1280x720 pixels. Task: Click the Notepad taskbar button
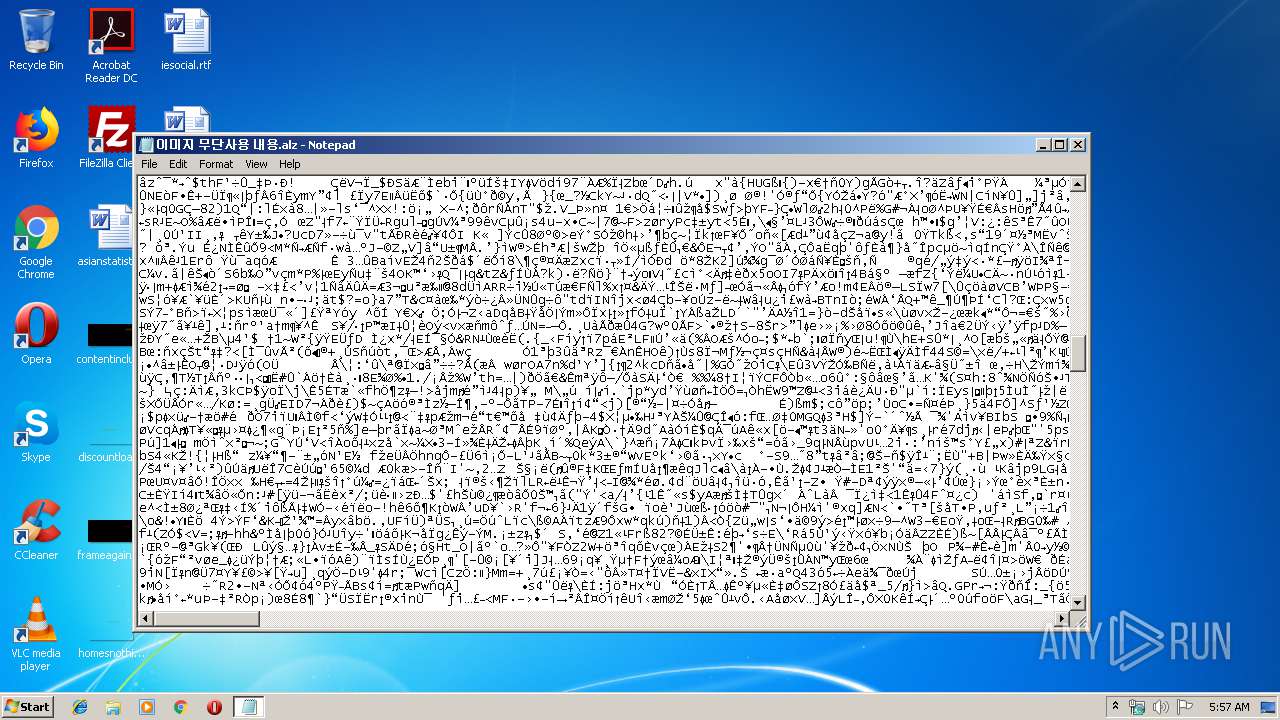[248, 707]
